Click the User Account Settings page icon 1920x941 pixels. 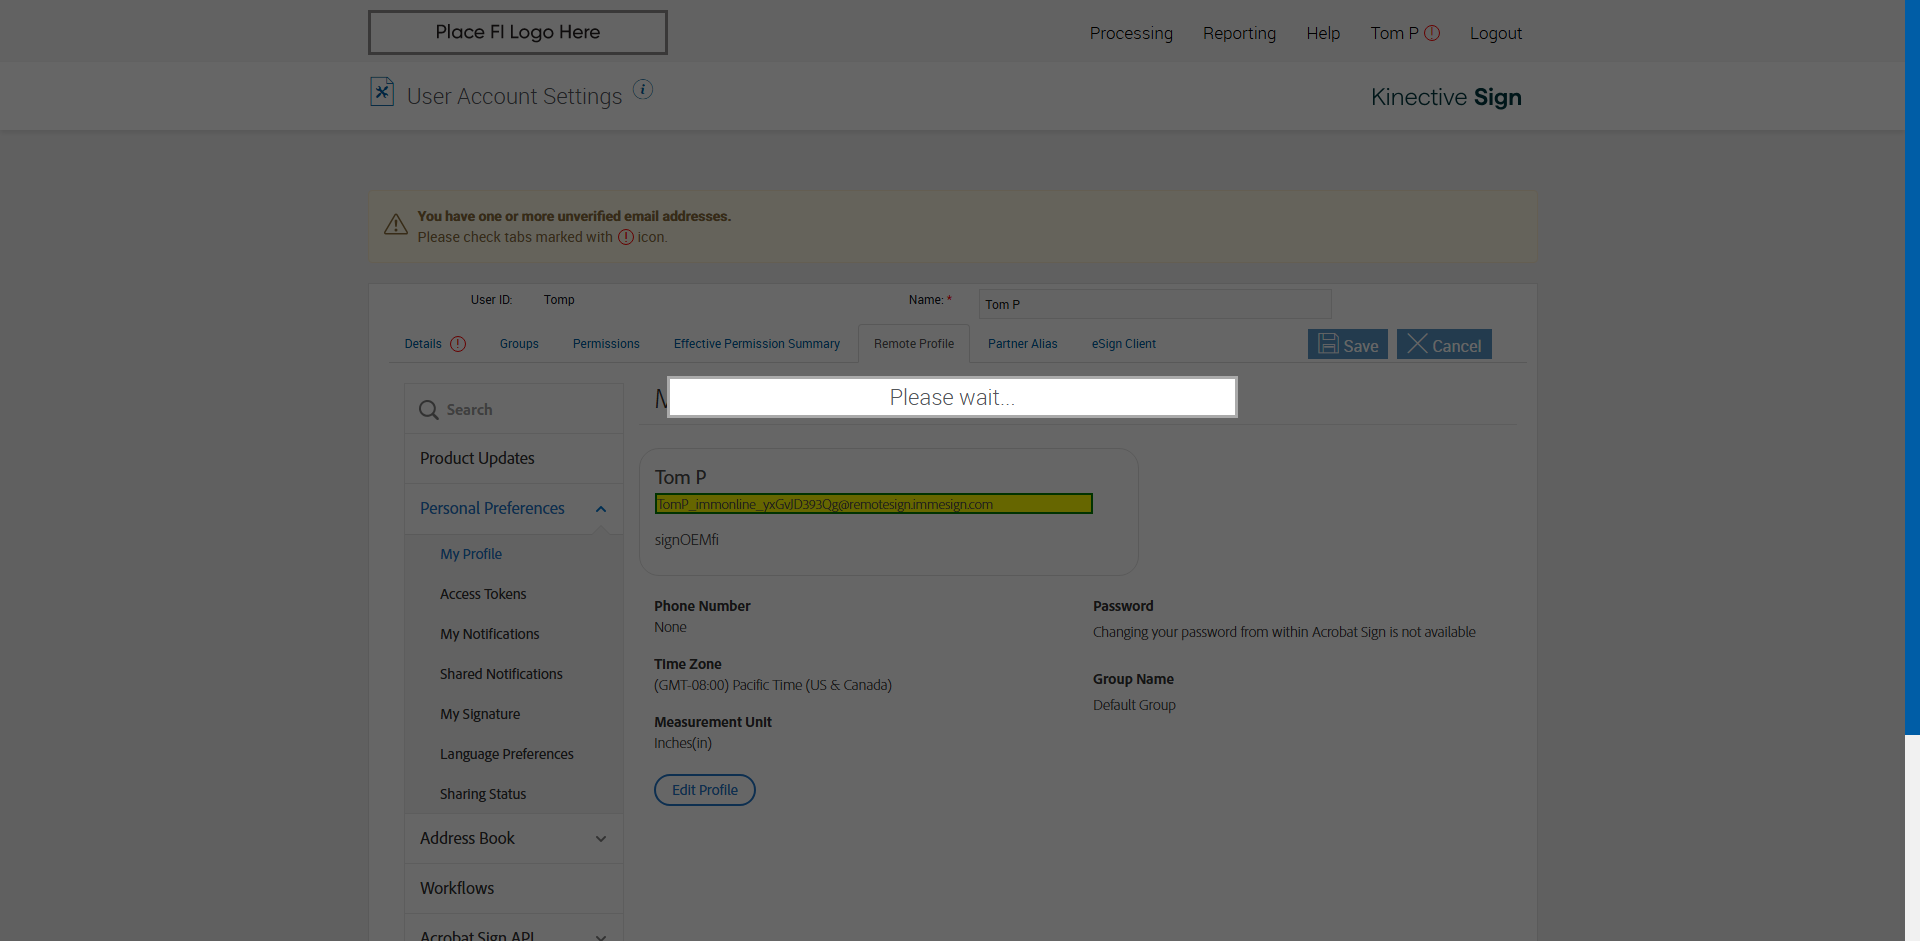point(382,92)
